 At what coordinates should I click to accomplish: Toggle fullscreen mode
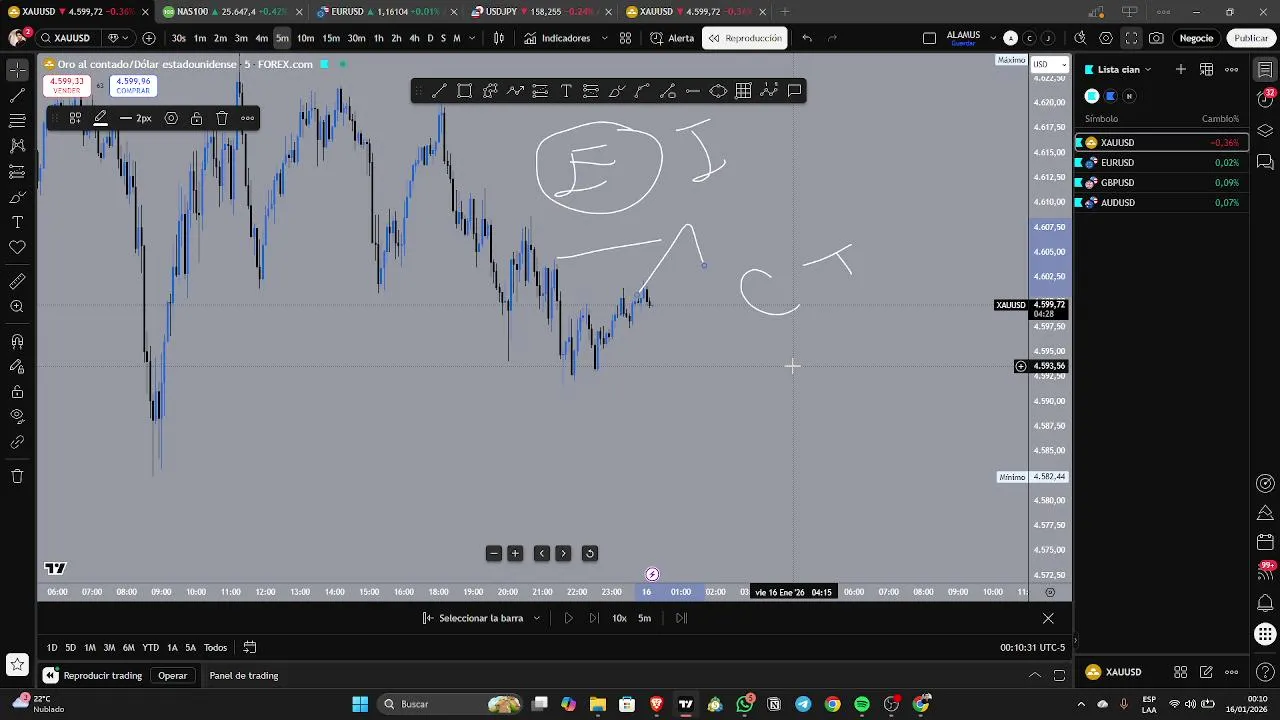[x=1131, y=38]
